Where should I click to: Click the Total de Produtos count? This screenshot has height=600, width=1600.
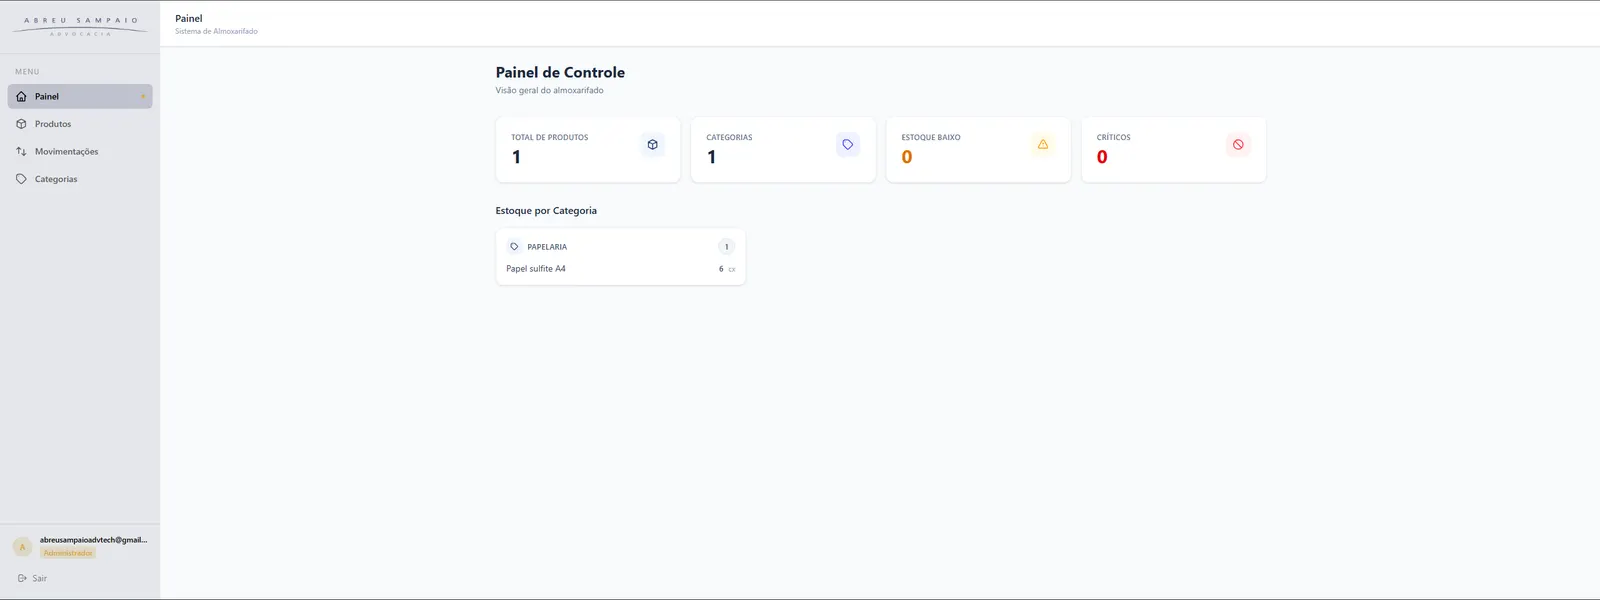pos(516,157)
